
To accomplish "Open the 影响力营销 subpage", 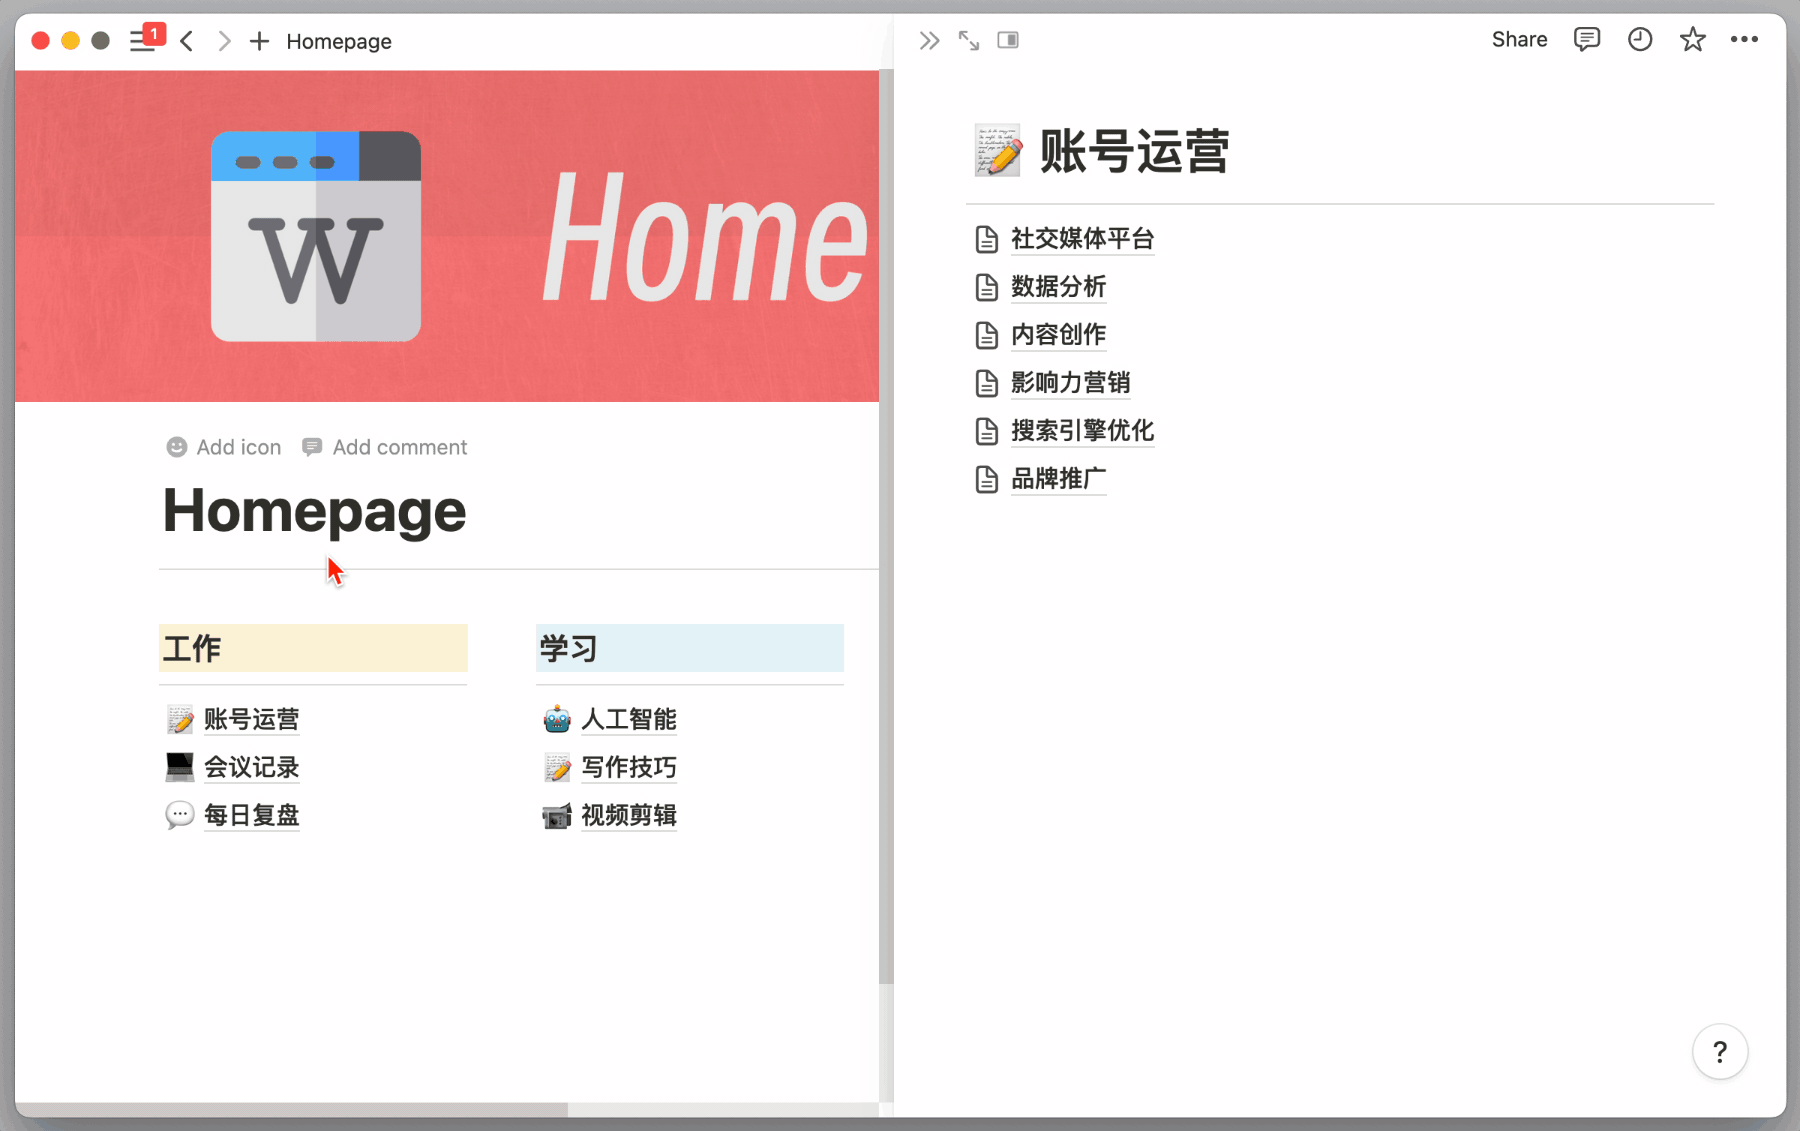I will click(1071, 383).
